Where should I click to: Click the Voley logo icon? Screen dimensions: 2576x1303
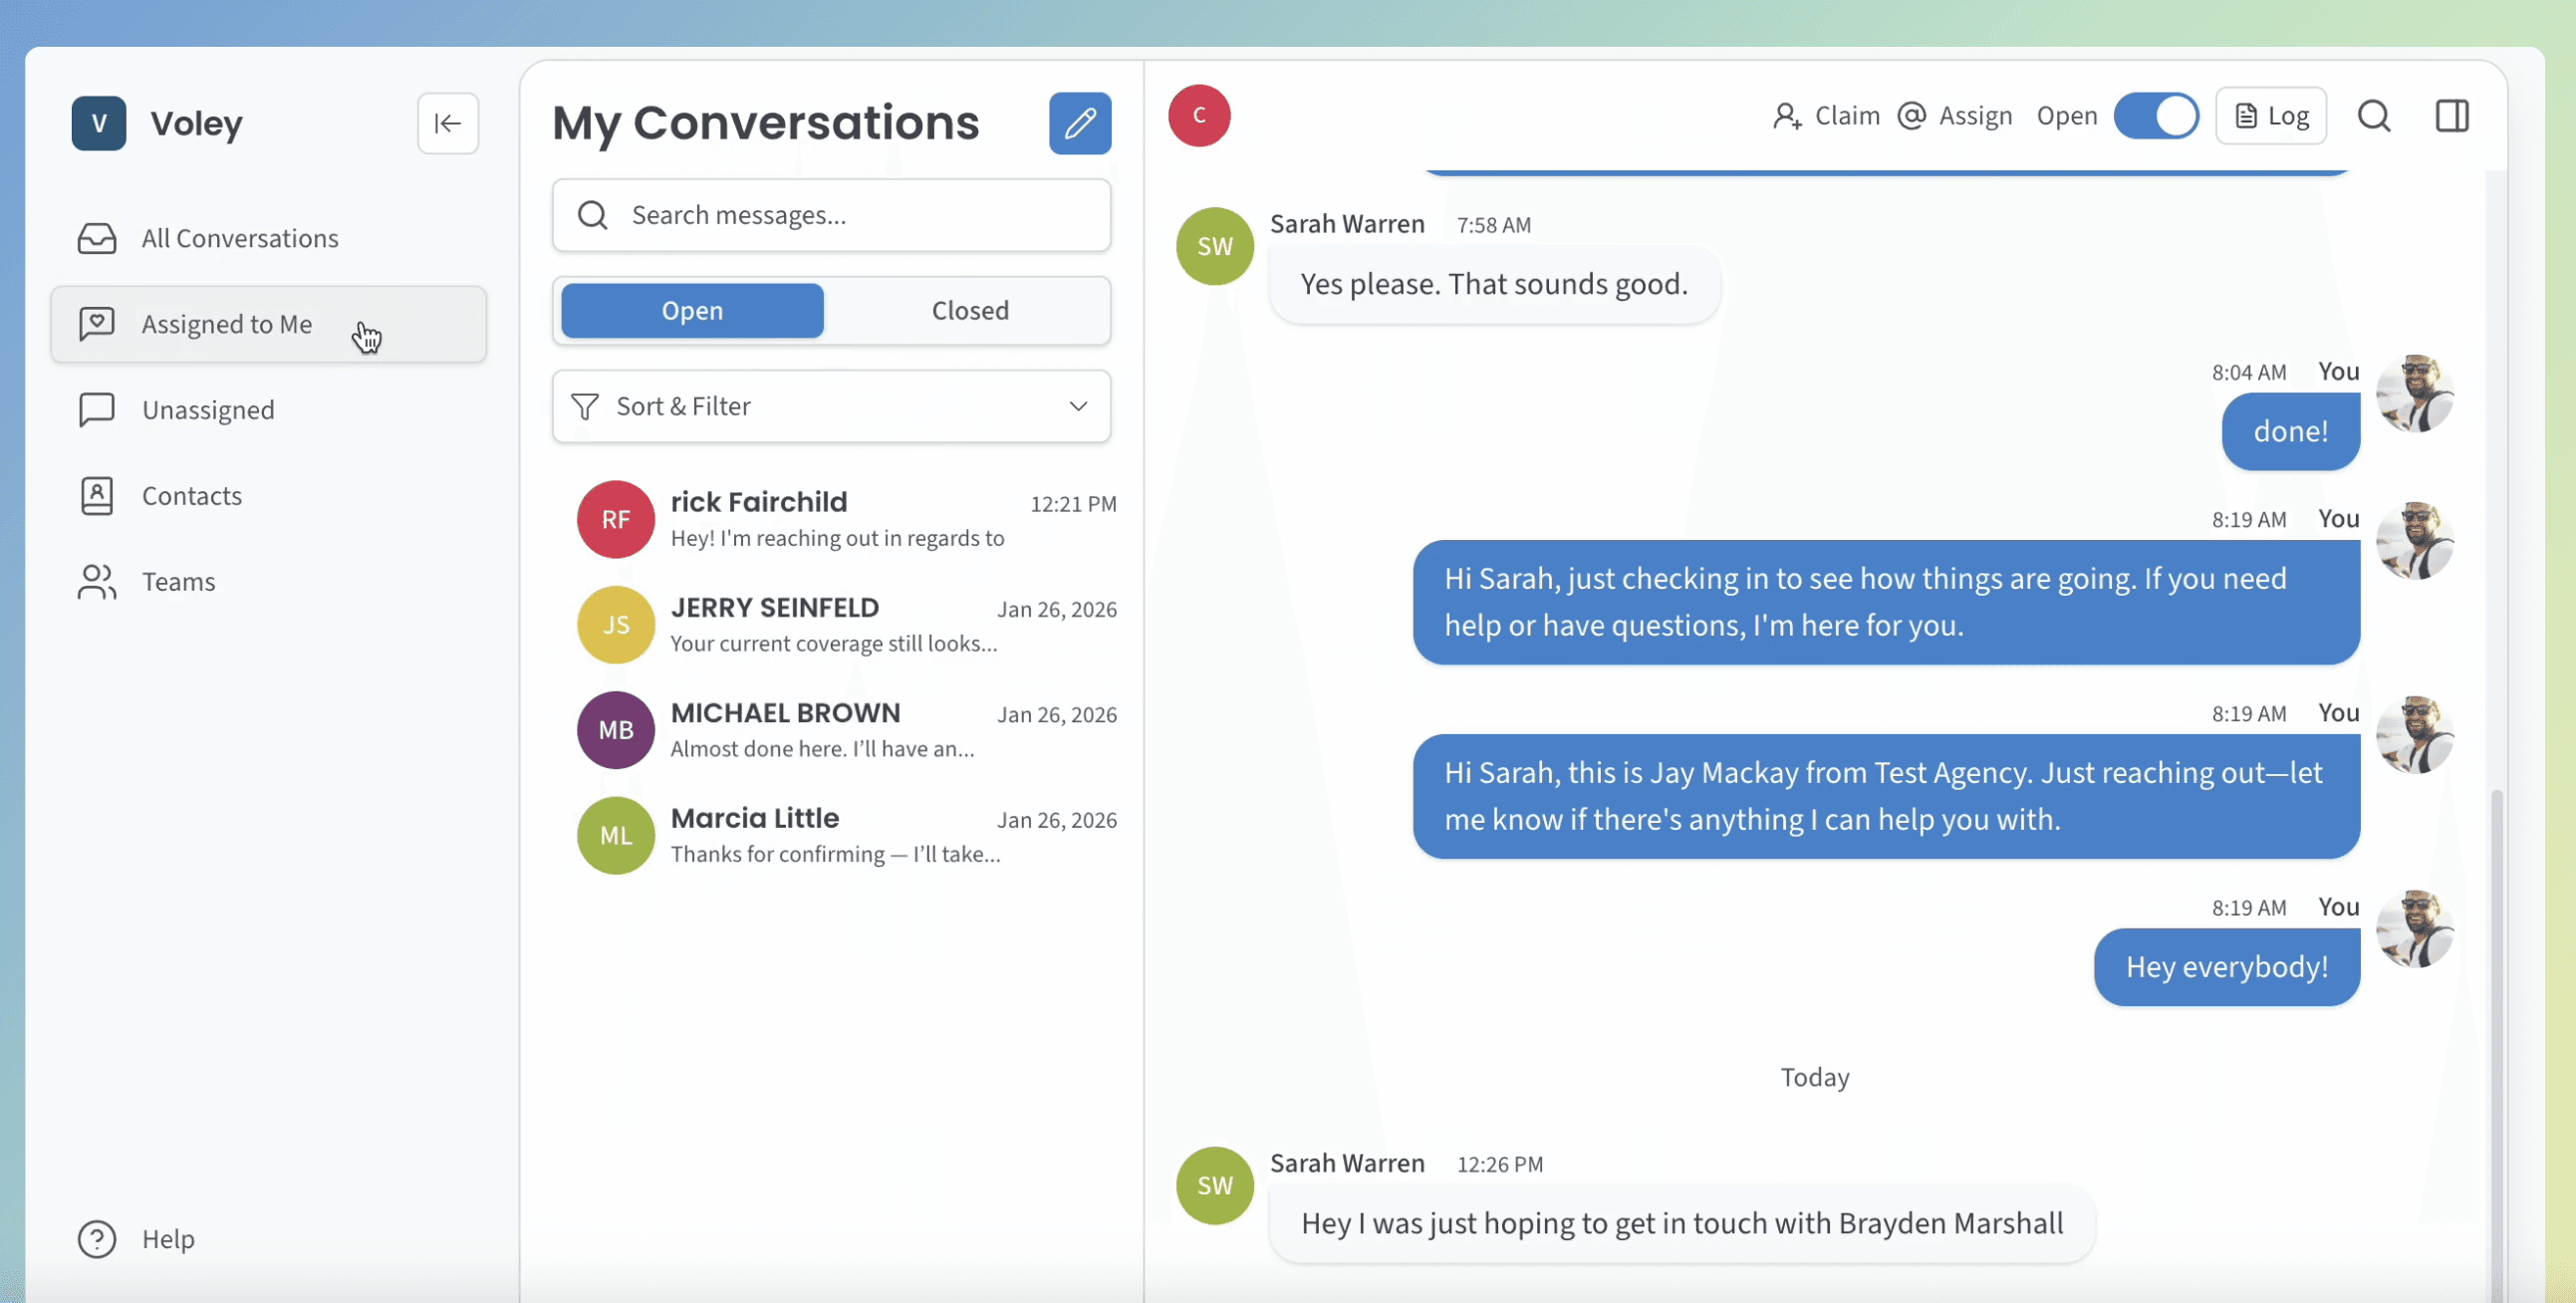click(x=98, y=123)
